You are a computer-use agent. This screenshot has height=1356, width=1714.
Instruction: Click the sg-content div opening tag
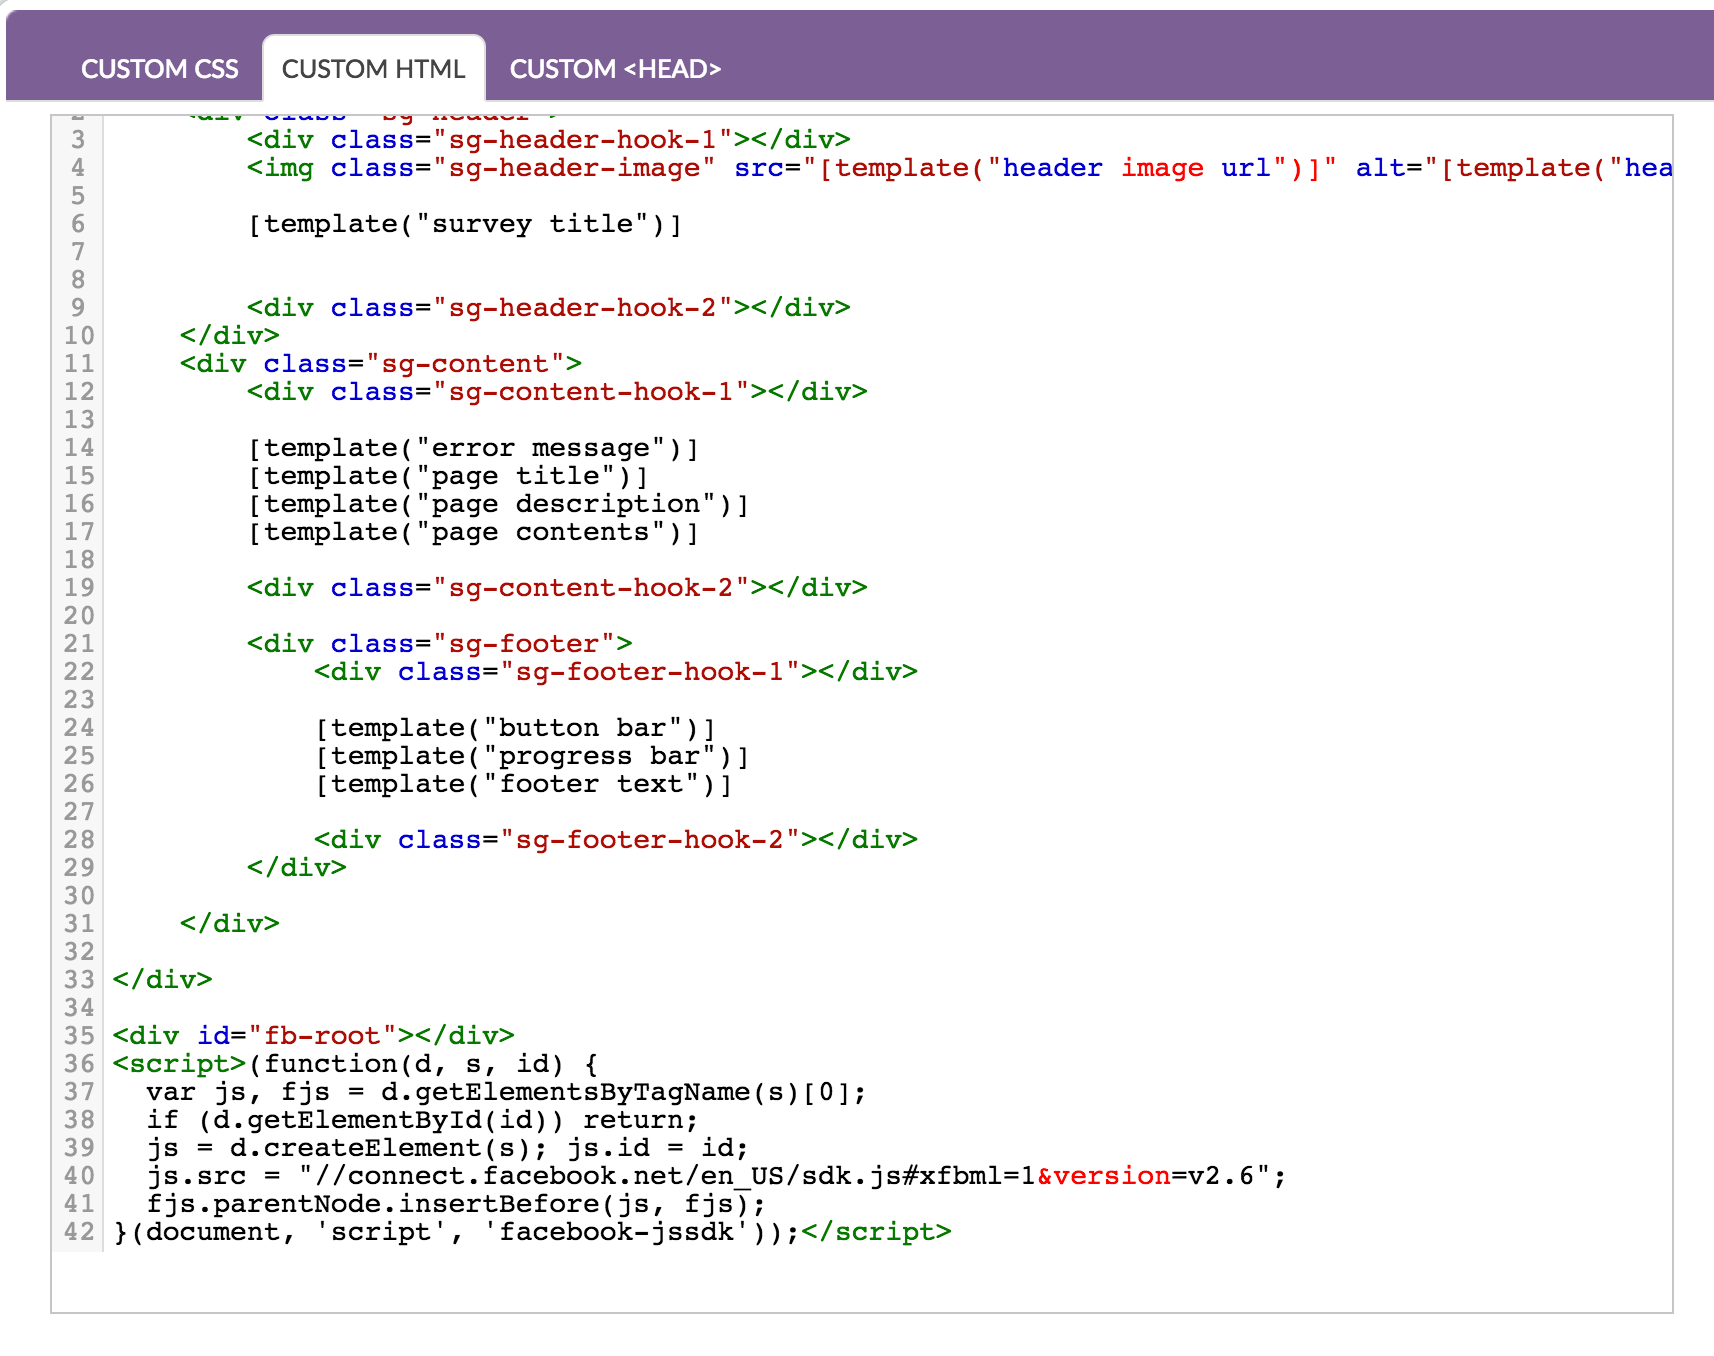(x=381, y=364)
